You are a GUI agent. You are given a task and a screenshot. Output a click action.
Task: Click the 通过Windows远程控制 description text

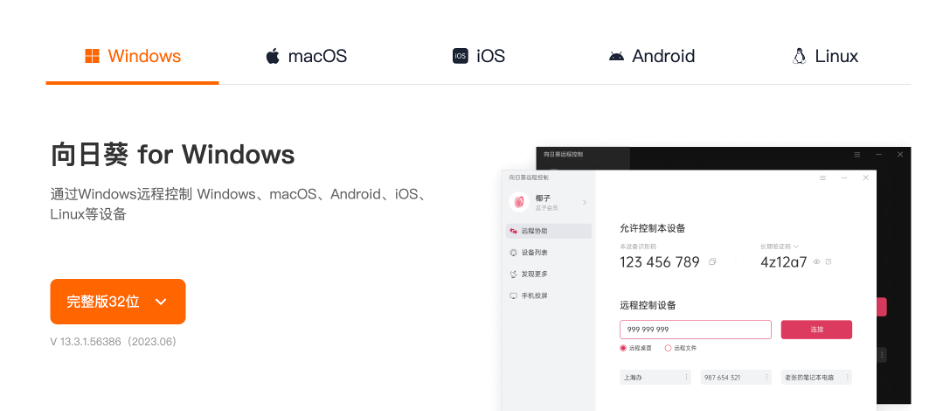(x=239, y=204)
